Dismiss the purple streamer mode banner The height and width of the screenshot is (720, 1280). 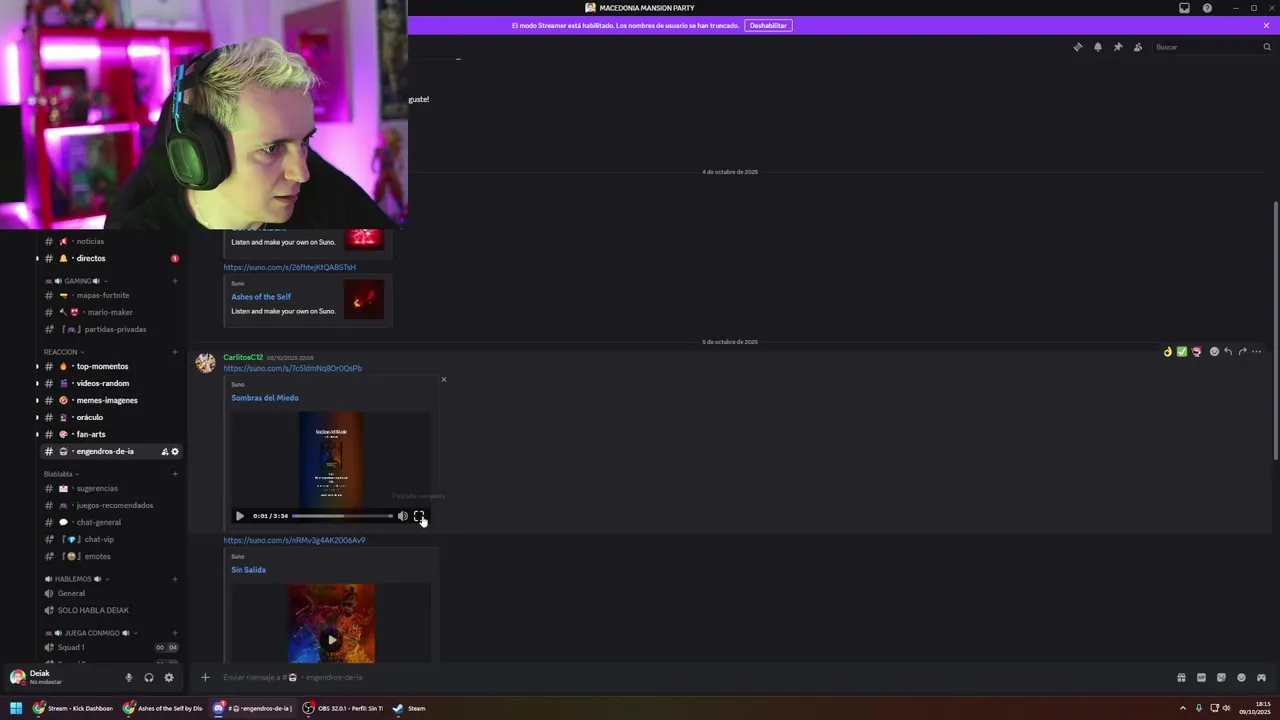pyautogui.click(x=1266, y=25)
